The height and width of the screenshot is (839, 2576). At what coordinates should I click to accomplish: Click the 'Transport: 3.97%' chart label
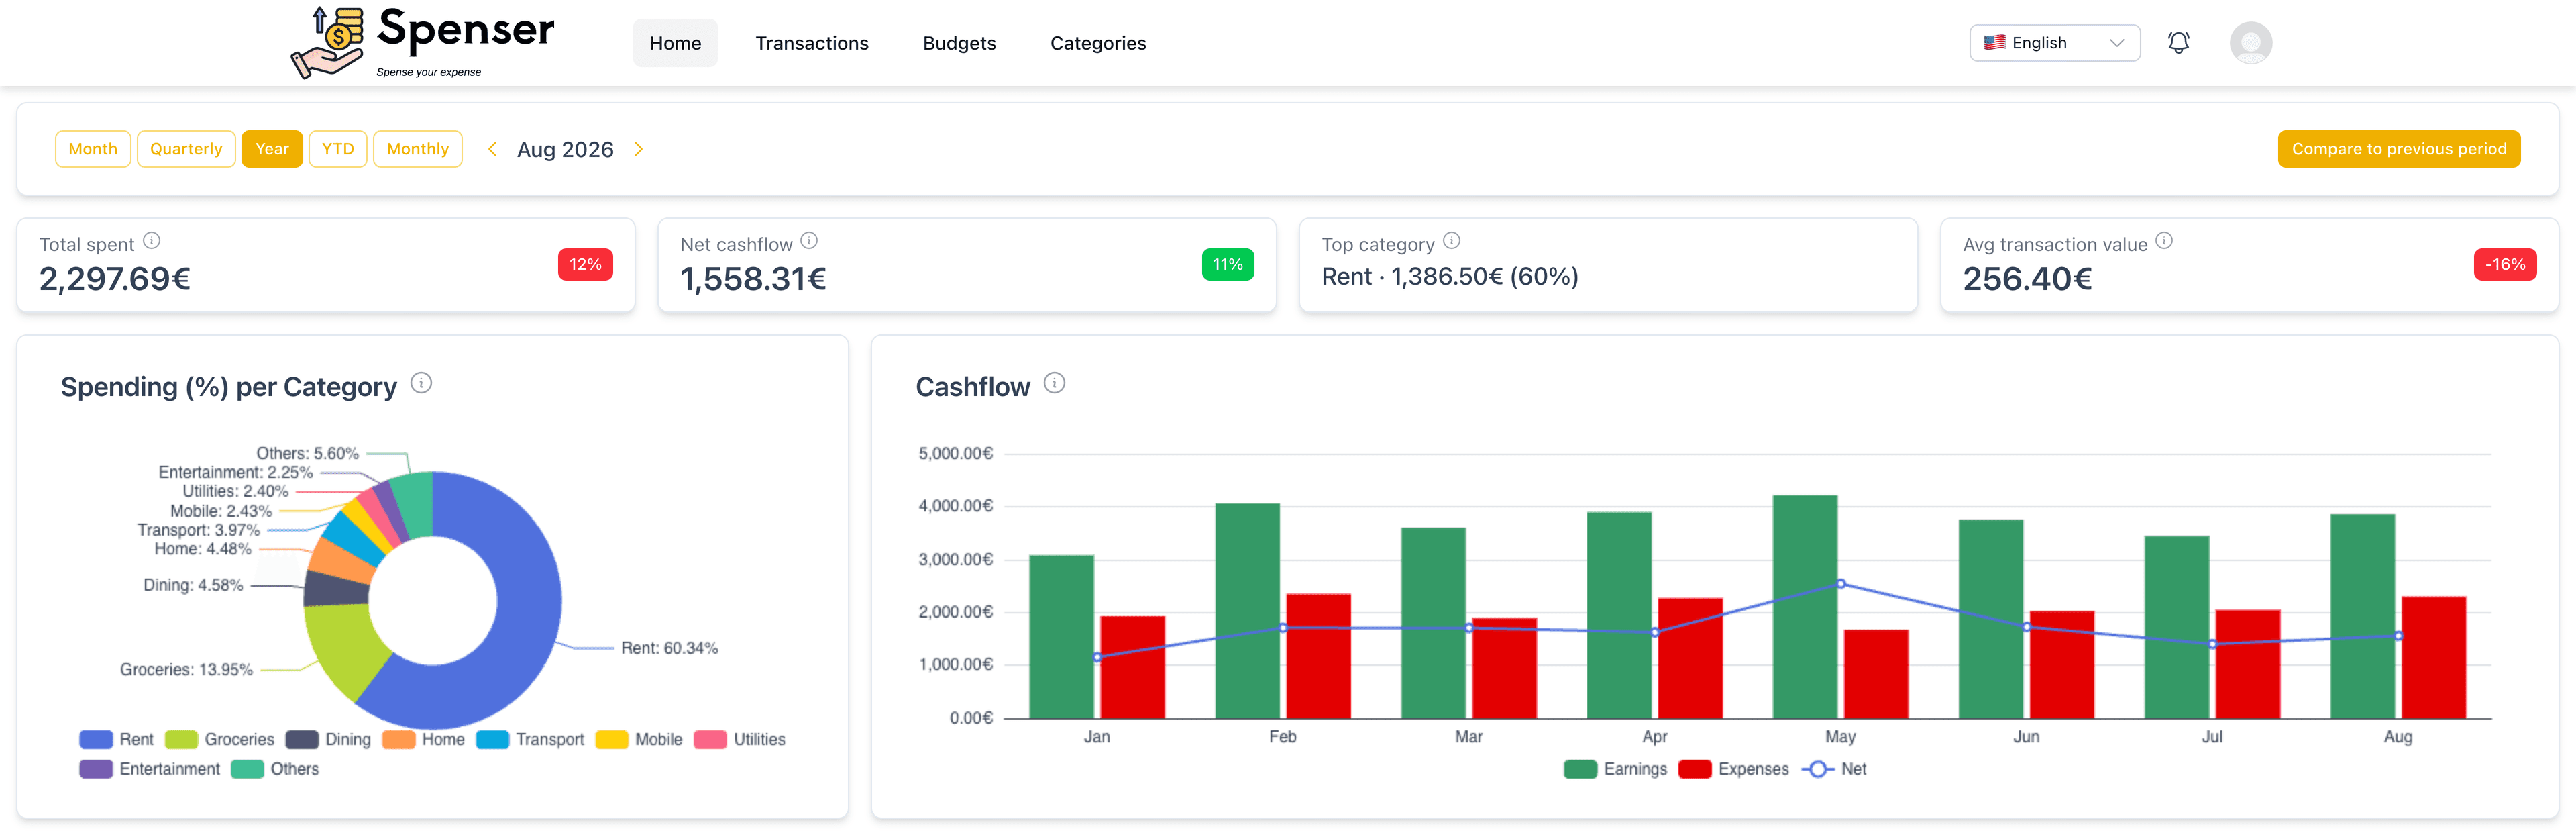[x=198, y=530]
